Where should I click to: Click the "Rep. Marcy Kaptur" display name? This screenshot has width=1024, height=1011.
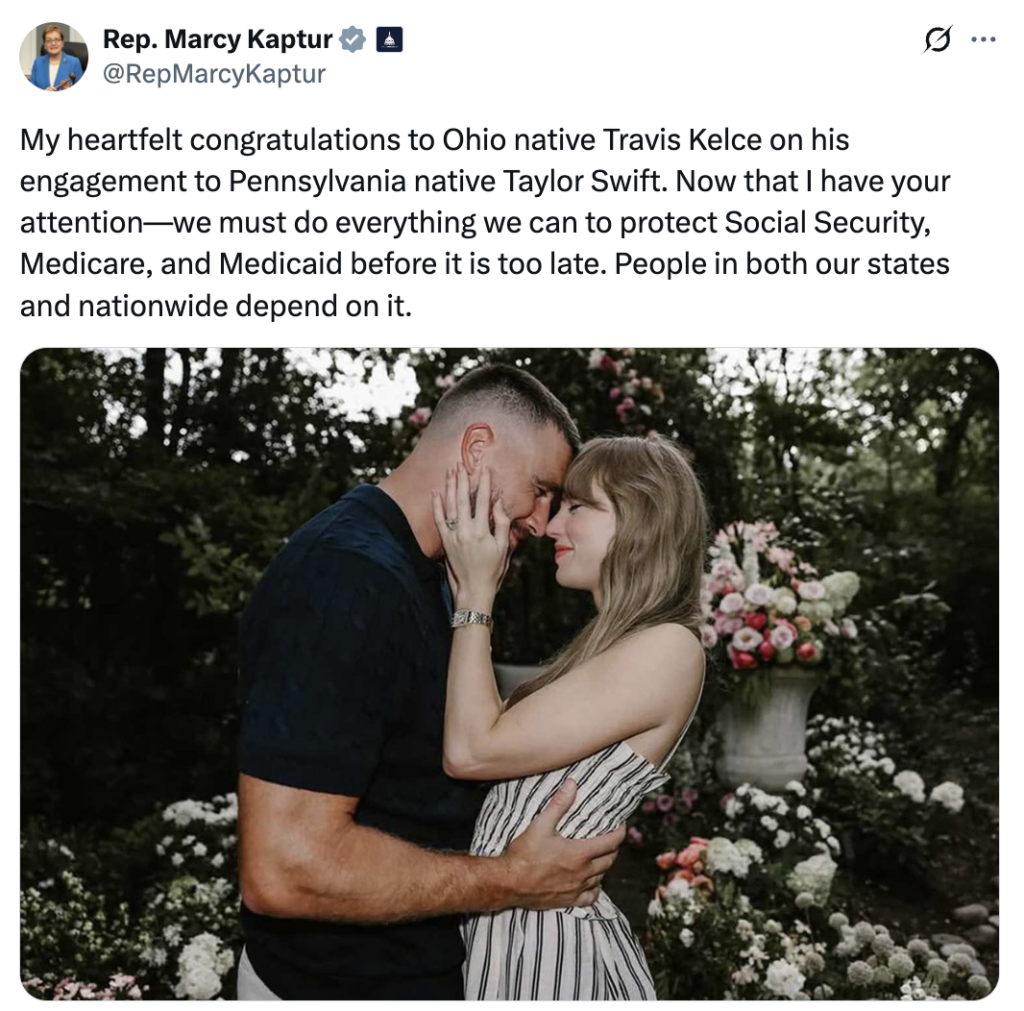pyautogui.click(x=218, y=40)
